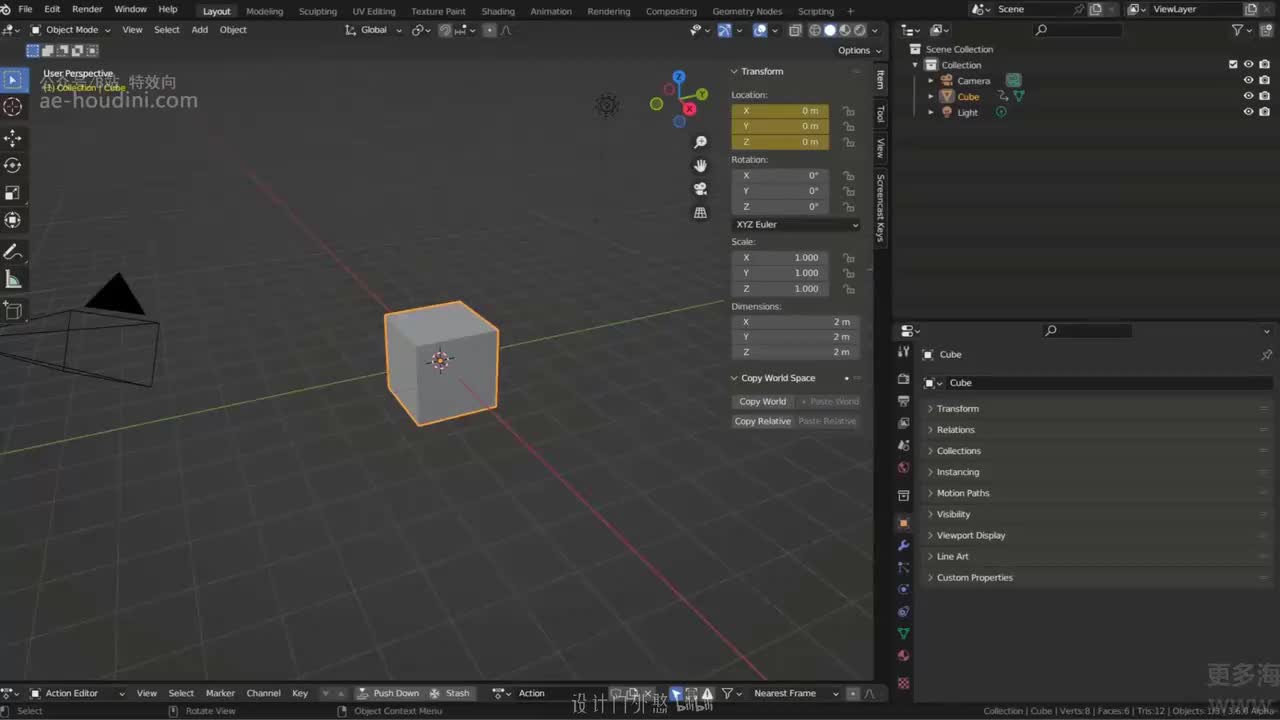The image size is (1280, 720).
Task: Click the pan view hand gizmo
Action: click(x=700, y=166)
